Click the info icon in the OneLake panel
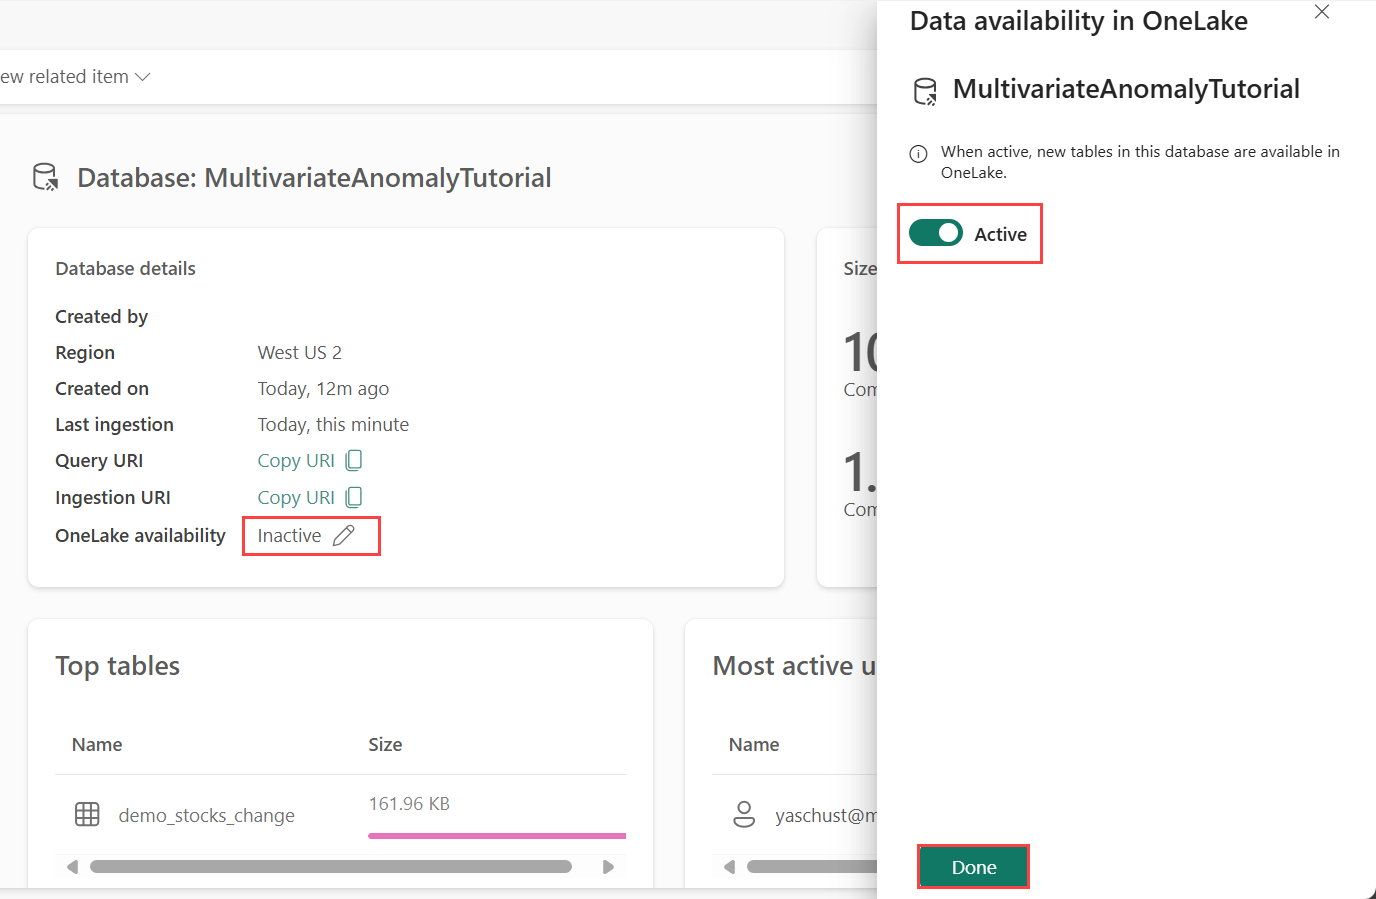The height and width of the screenshot is (899, 1376). pyautogui.click(x=918, y=154)
